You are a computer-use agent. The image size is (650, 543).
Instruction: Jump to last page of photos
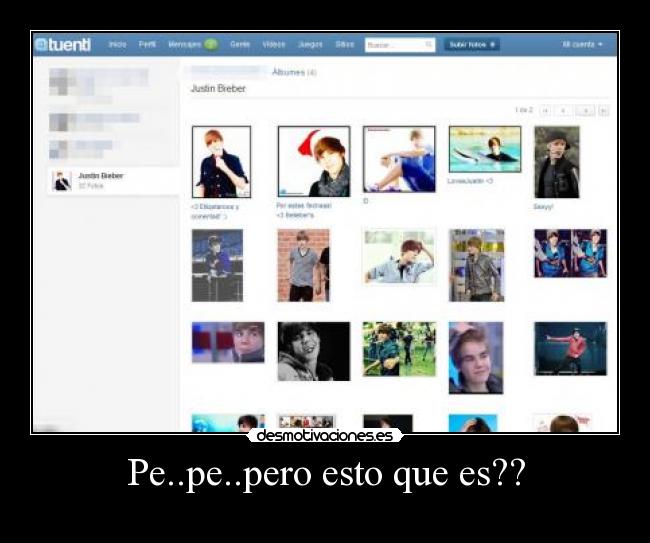[604, 111]
